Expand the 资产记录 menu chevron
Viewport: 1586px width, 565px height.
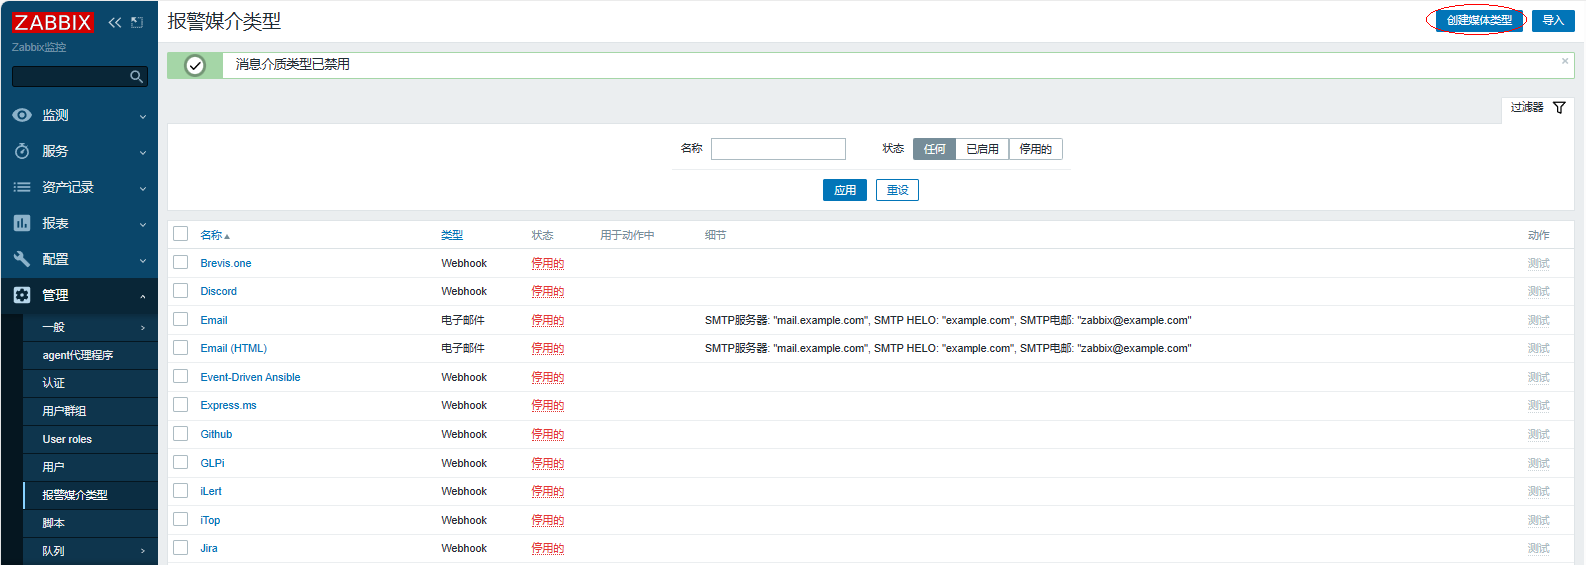coord(143,188)
